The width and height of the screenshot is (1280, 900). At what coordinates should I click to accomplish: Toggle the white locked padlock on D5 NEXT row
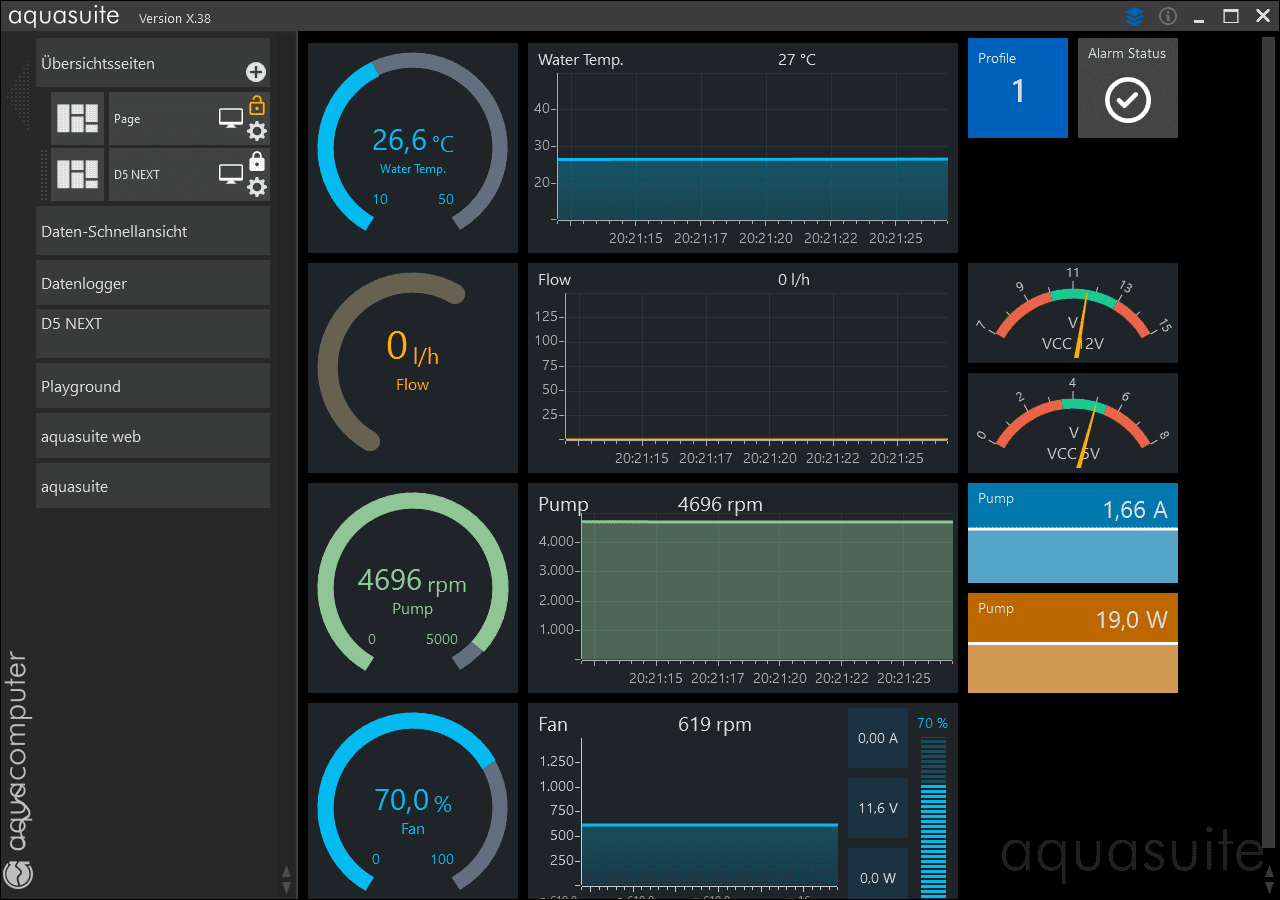pos(257,160)
